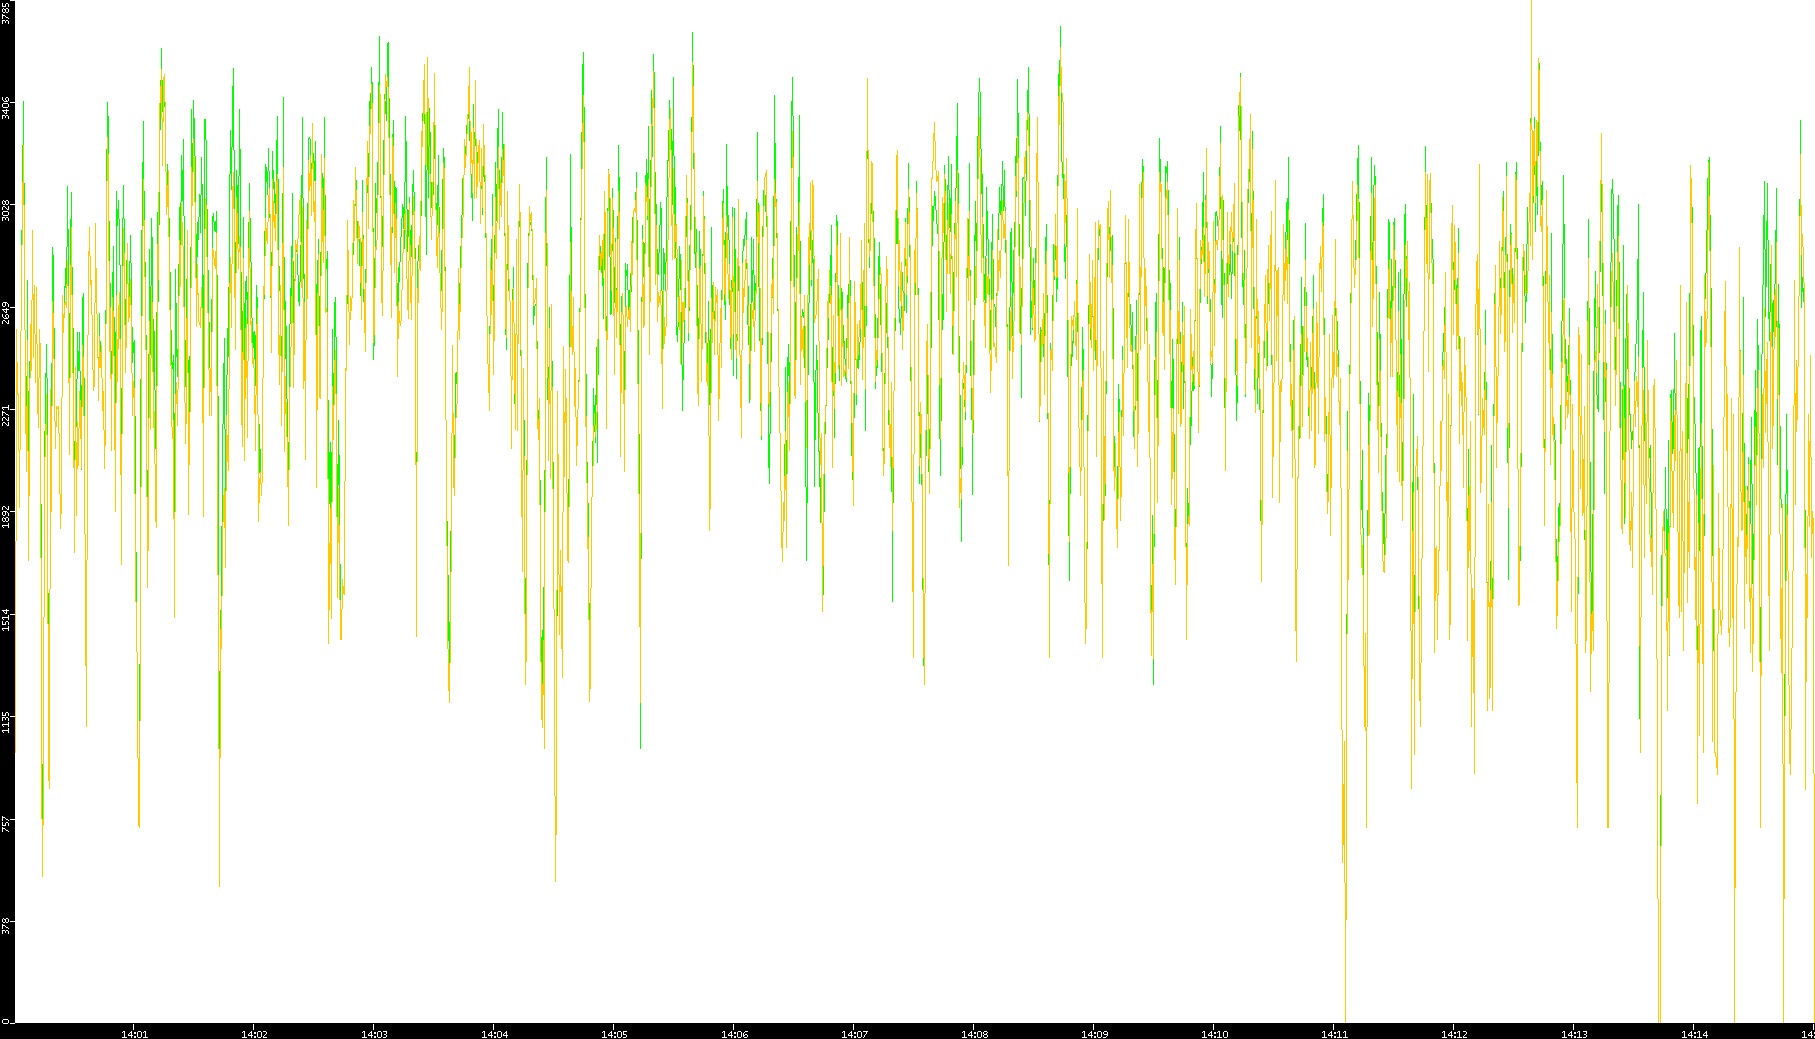Select the 14:03 time axis label
Image resolution: width=1815 pixels, height=1039 pixels.
click(374, 1034)
